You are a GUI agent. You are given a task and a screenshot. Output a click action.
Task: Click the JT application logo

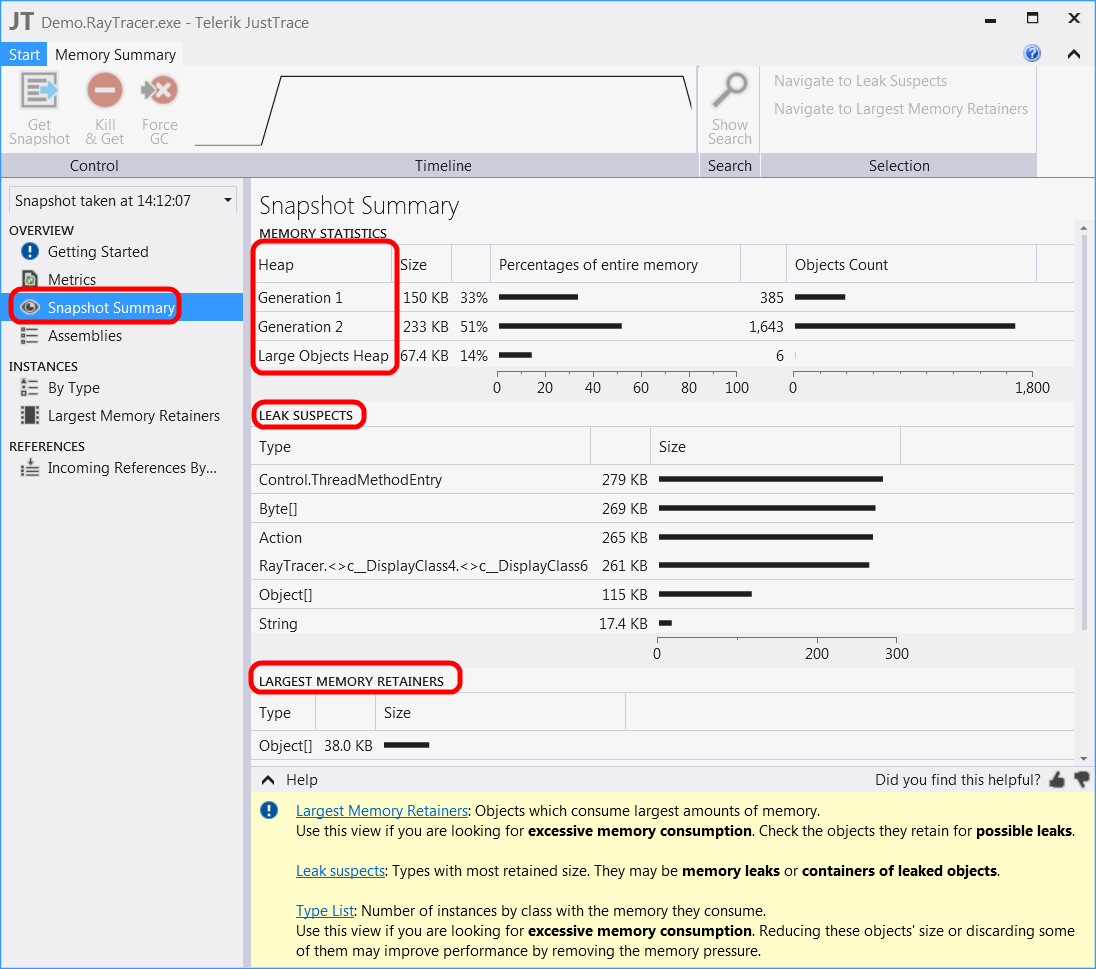(21, 21)
